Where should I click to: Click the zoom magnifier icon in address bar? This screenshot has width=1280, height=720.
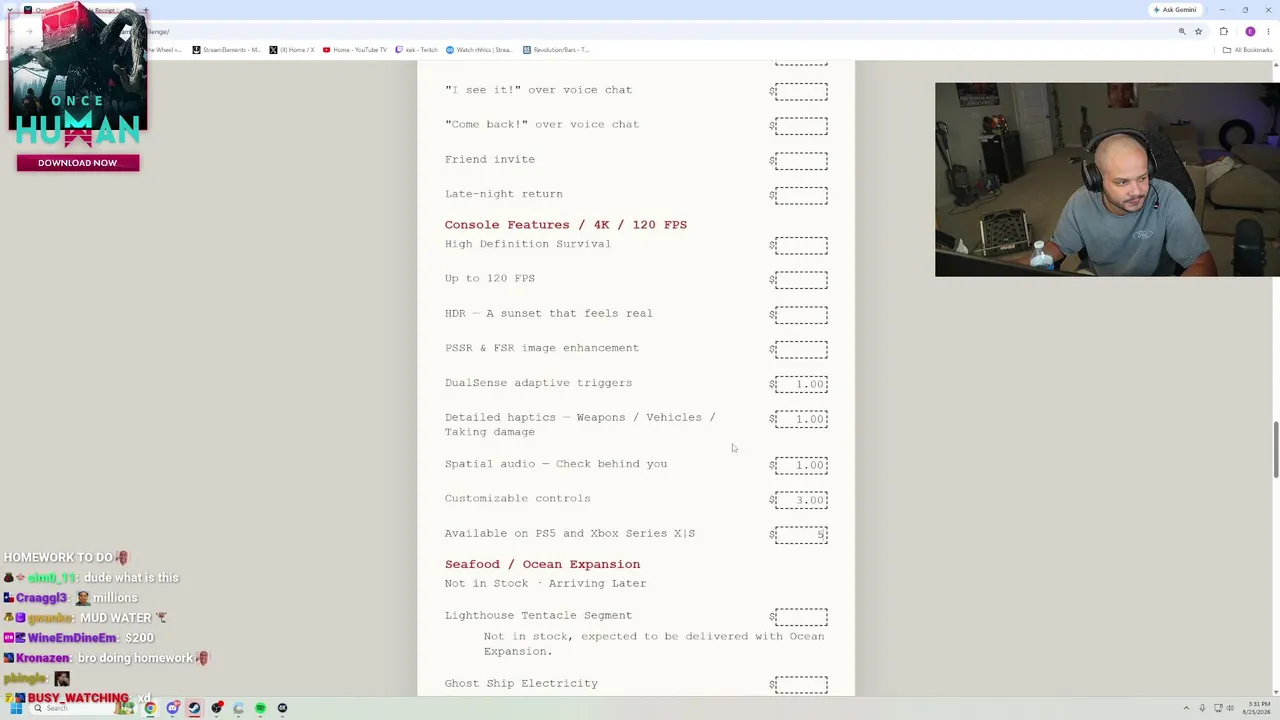point(1182,31)
